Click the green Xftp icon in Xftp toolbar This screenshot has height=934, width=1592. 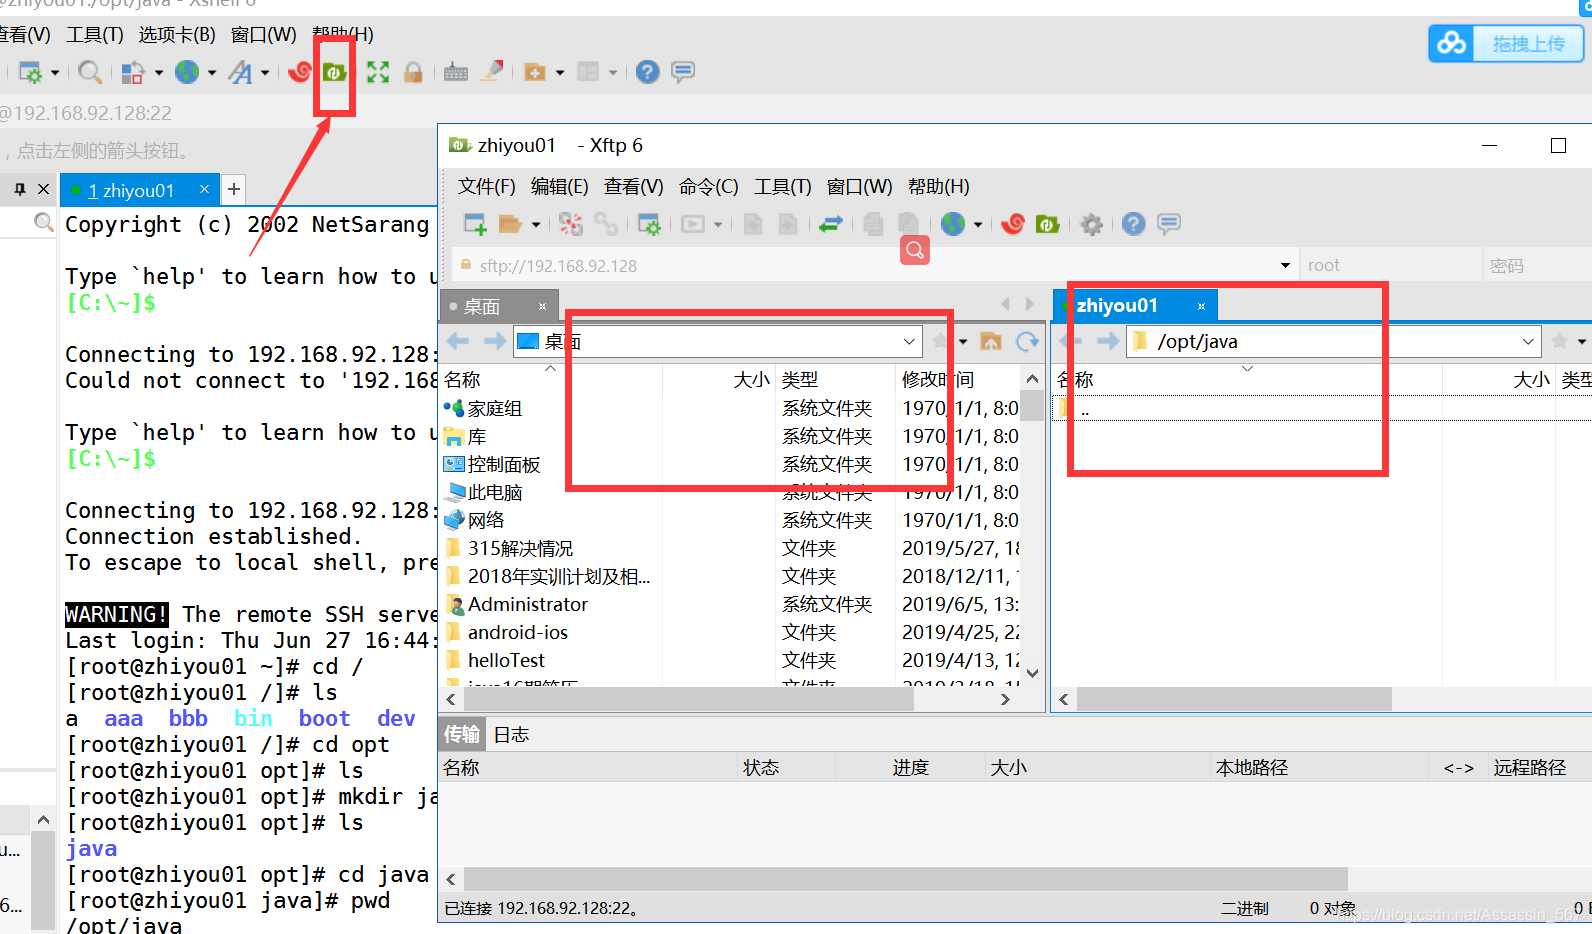[x=1048, y=224]
